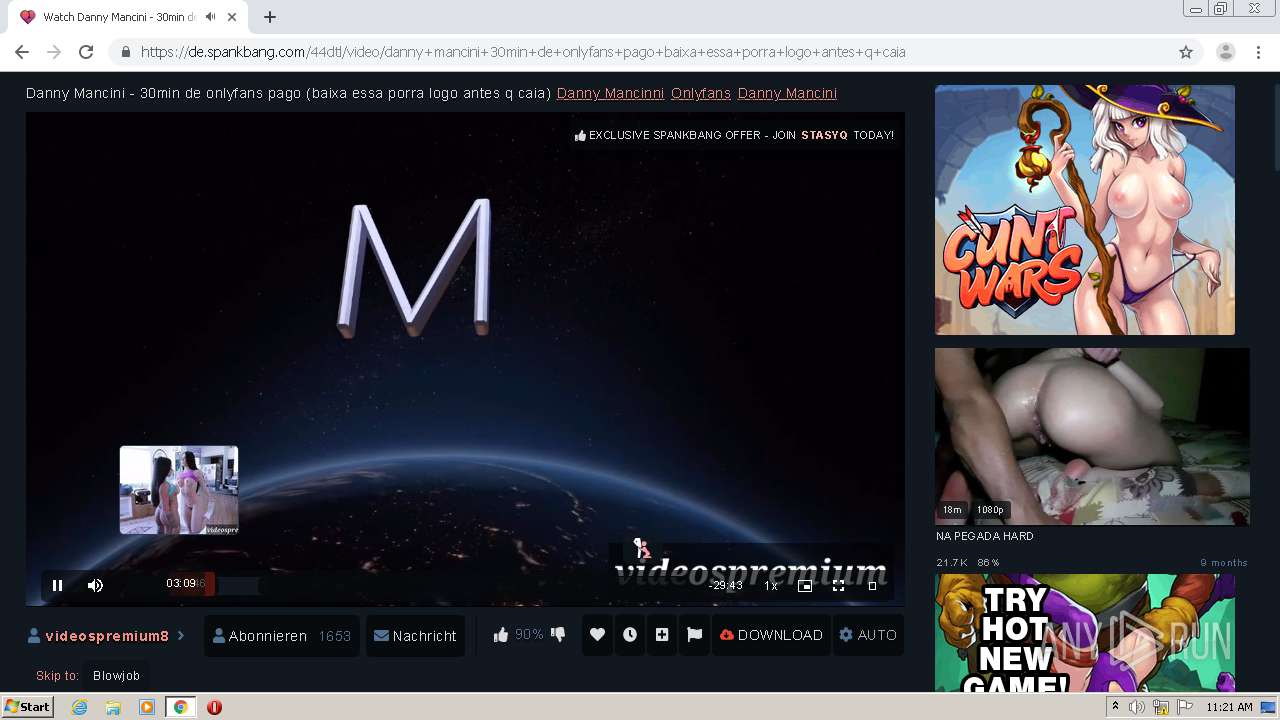Like the video with thumbs up
1280x720 pixels.
pos(501,634)
